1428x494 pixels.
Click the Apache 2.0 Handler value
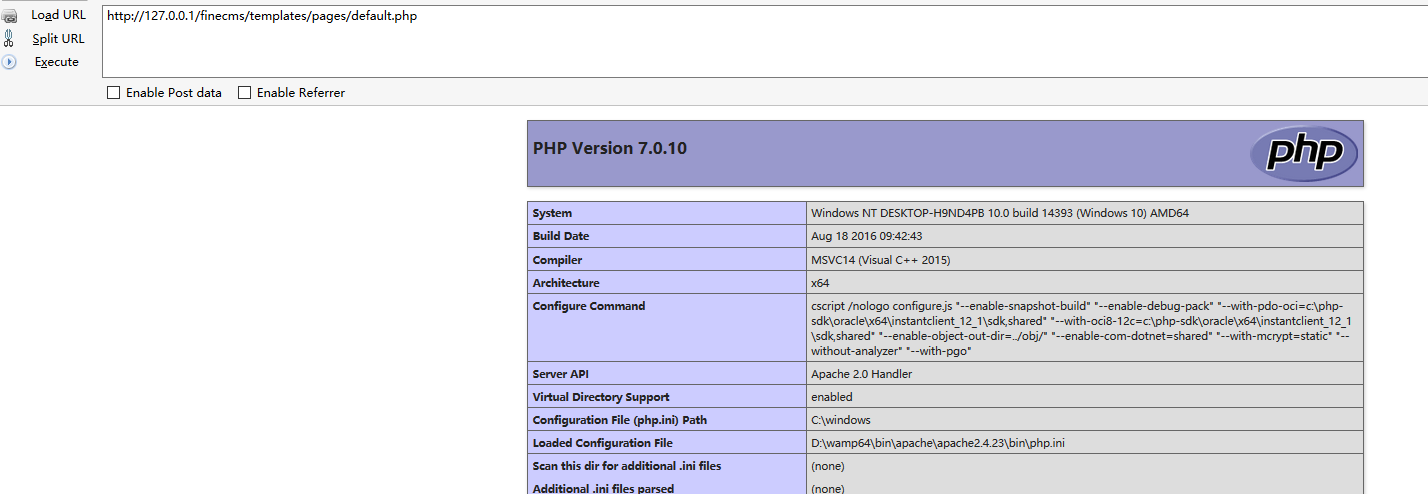[x=862, y=374]
